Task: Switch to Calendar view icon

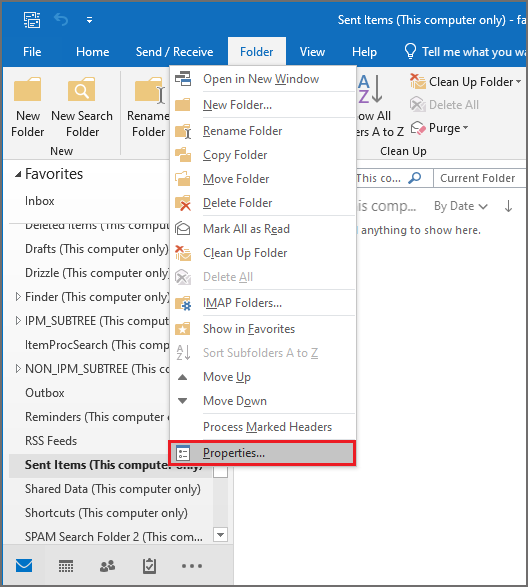Action: coord(66,566)
